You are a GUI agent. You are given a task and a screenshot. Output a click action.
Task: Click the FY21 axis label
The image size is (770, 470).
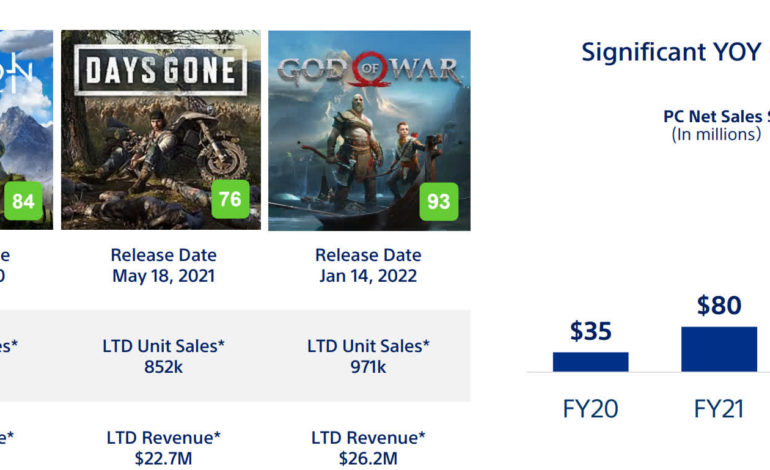(719, 408)
